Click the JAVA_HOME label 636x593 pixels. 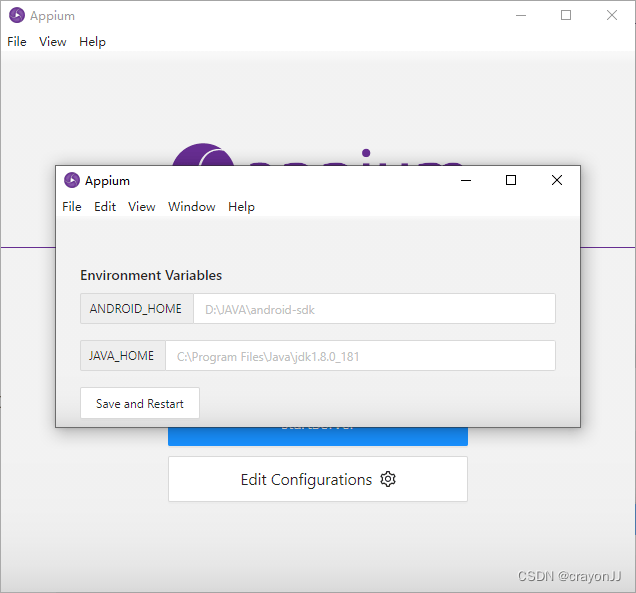click(122, 355)
